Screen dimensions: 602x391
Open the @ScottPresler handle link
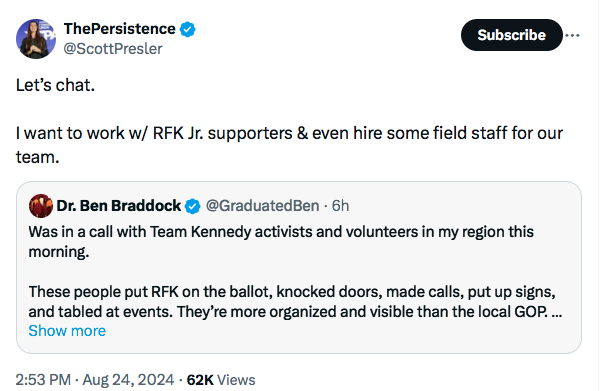click(x=113, y=49)
